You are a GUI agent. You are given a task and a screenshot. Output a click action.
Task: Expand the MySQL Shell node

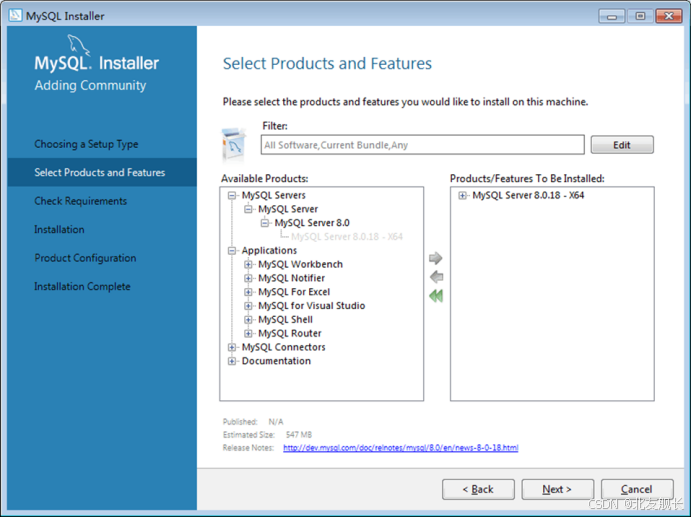(248, 320)
